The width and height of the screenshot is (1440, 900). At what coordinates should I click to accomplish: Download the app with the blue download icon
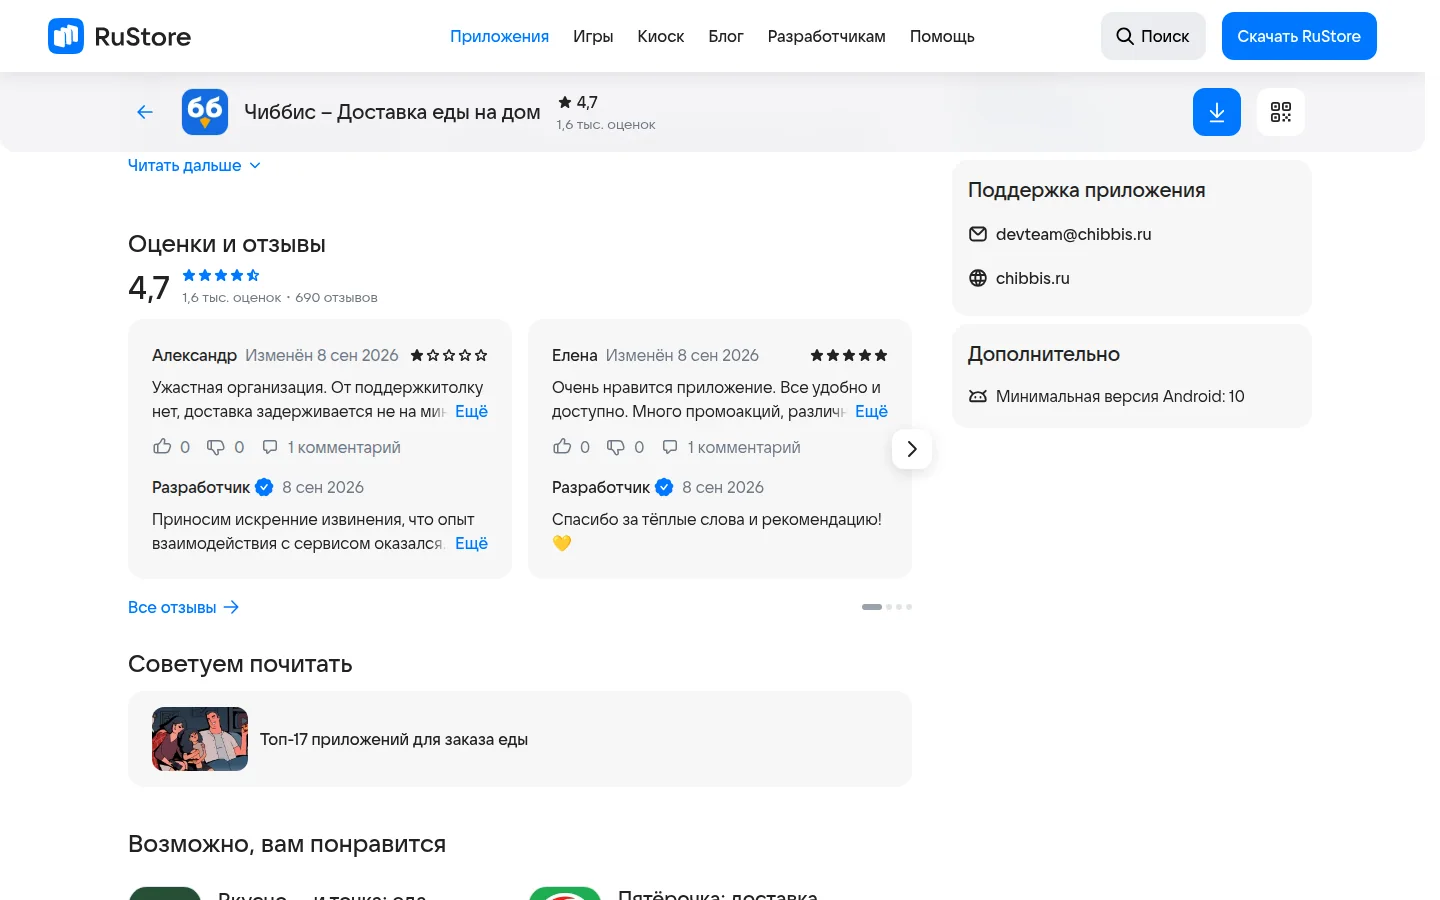[x=1217, y=112]
